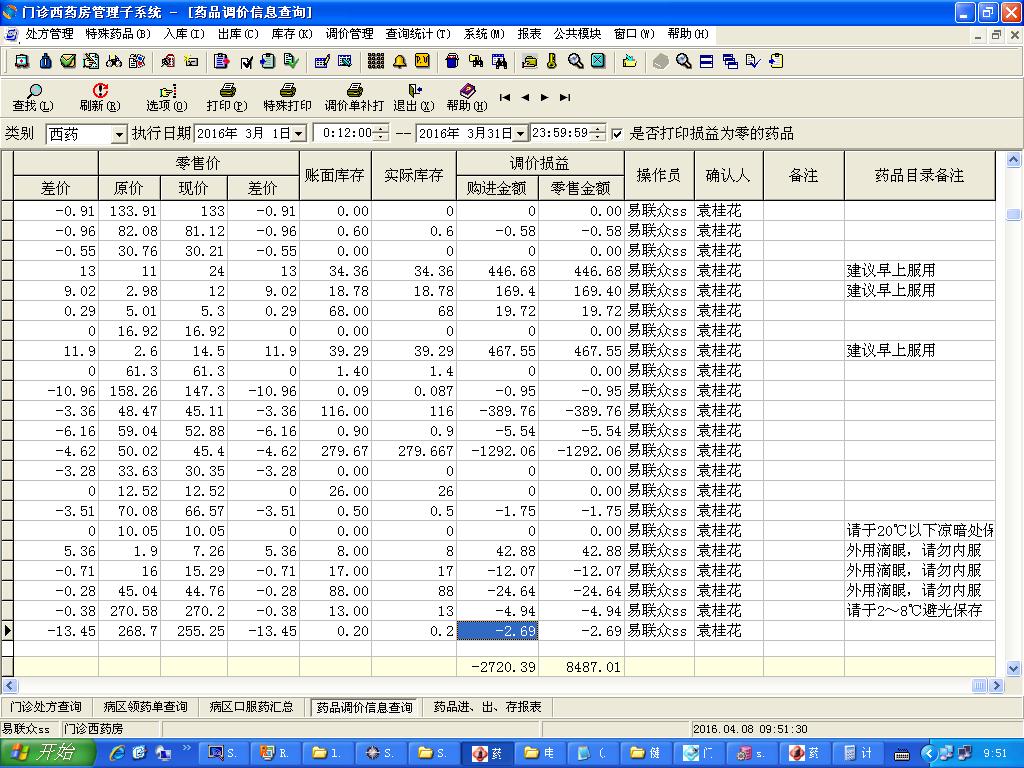Click the medical kit icon in the toolbar
Image resolution: width=1024 pixels, height=768 pixels.
click(22, 61)
